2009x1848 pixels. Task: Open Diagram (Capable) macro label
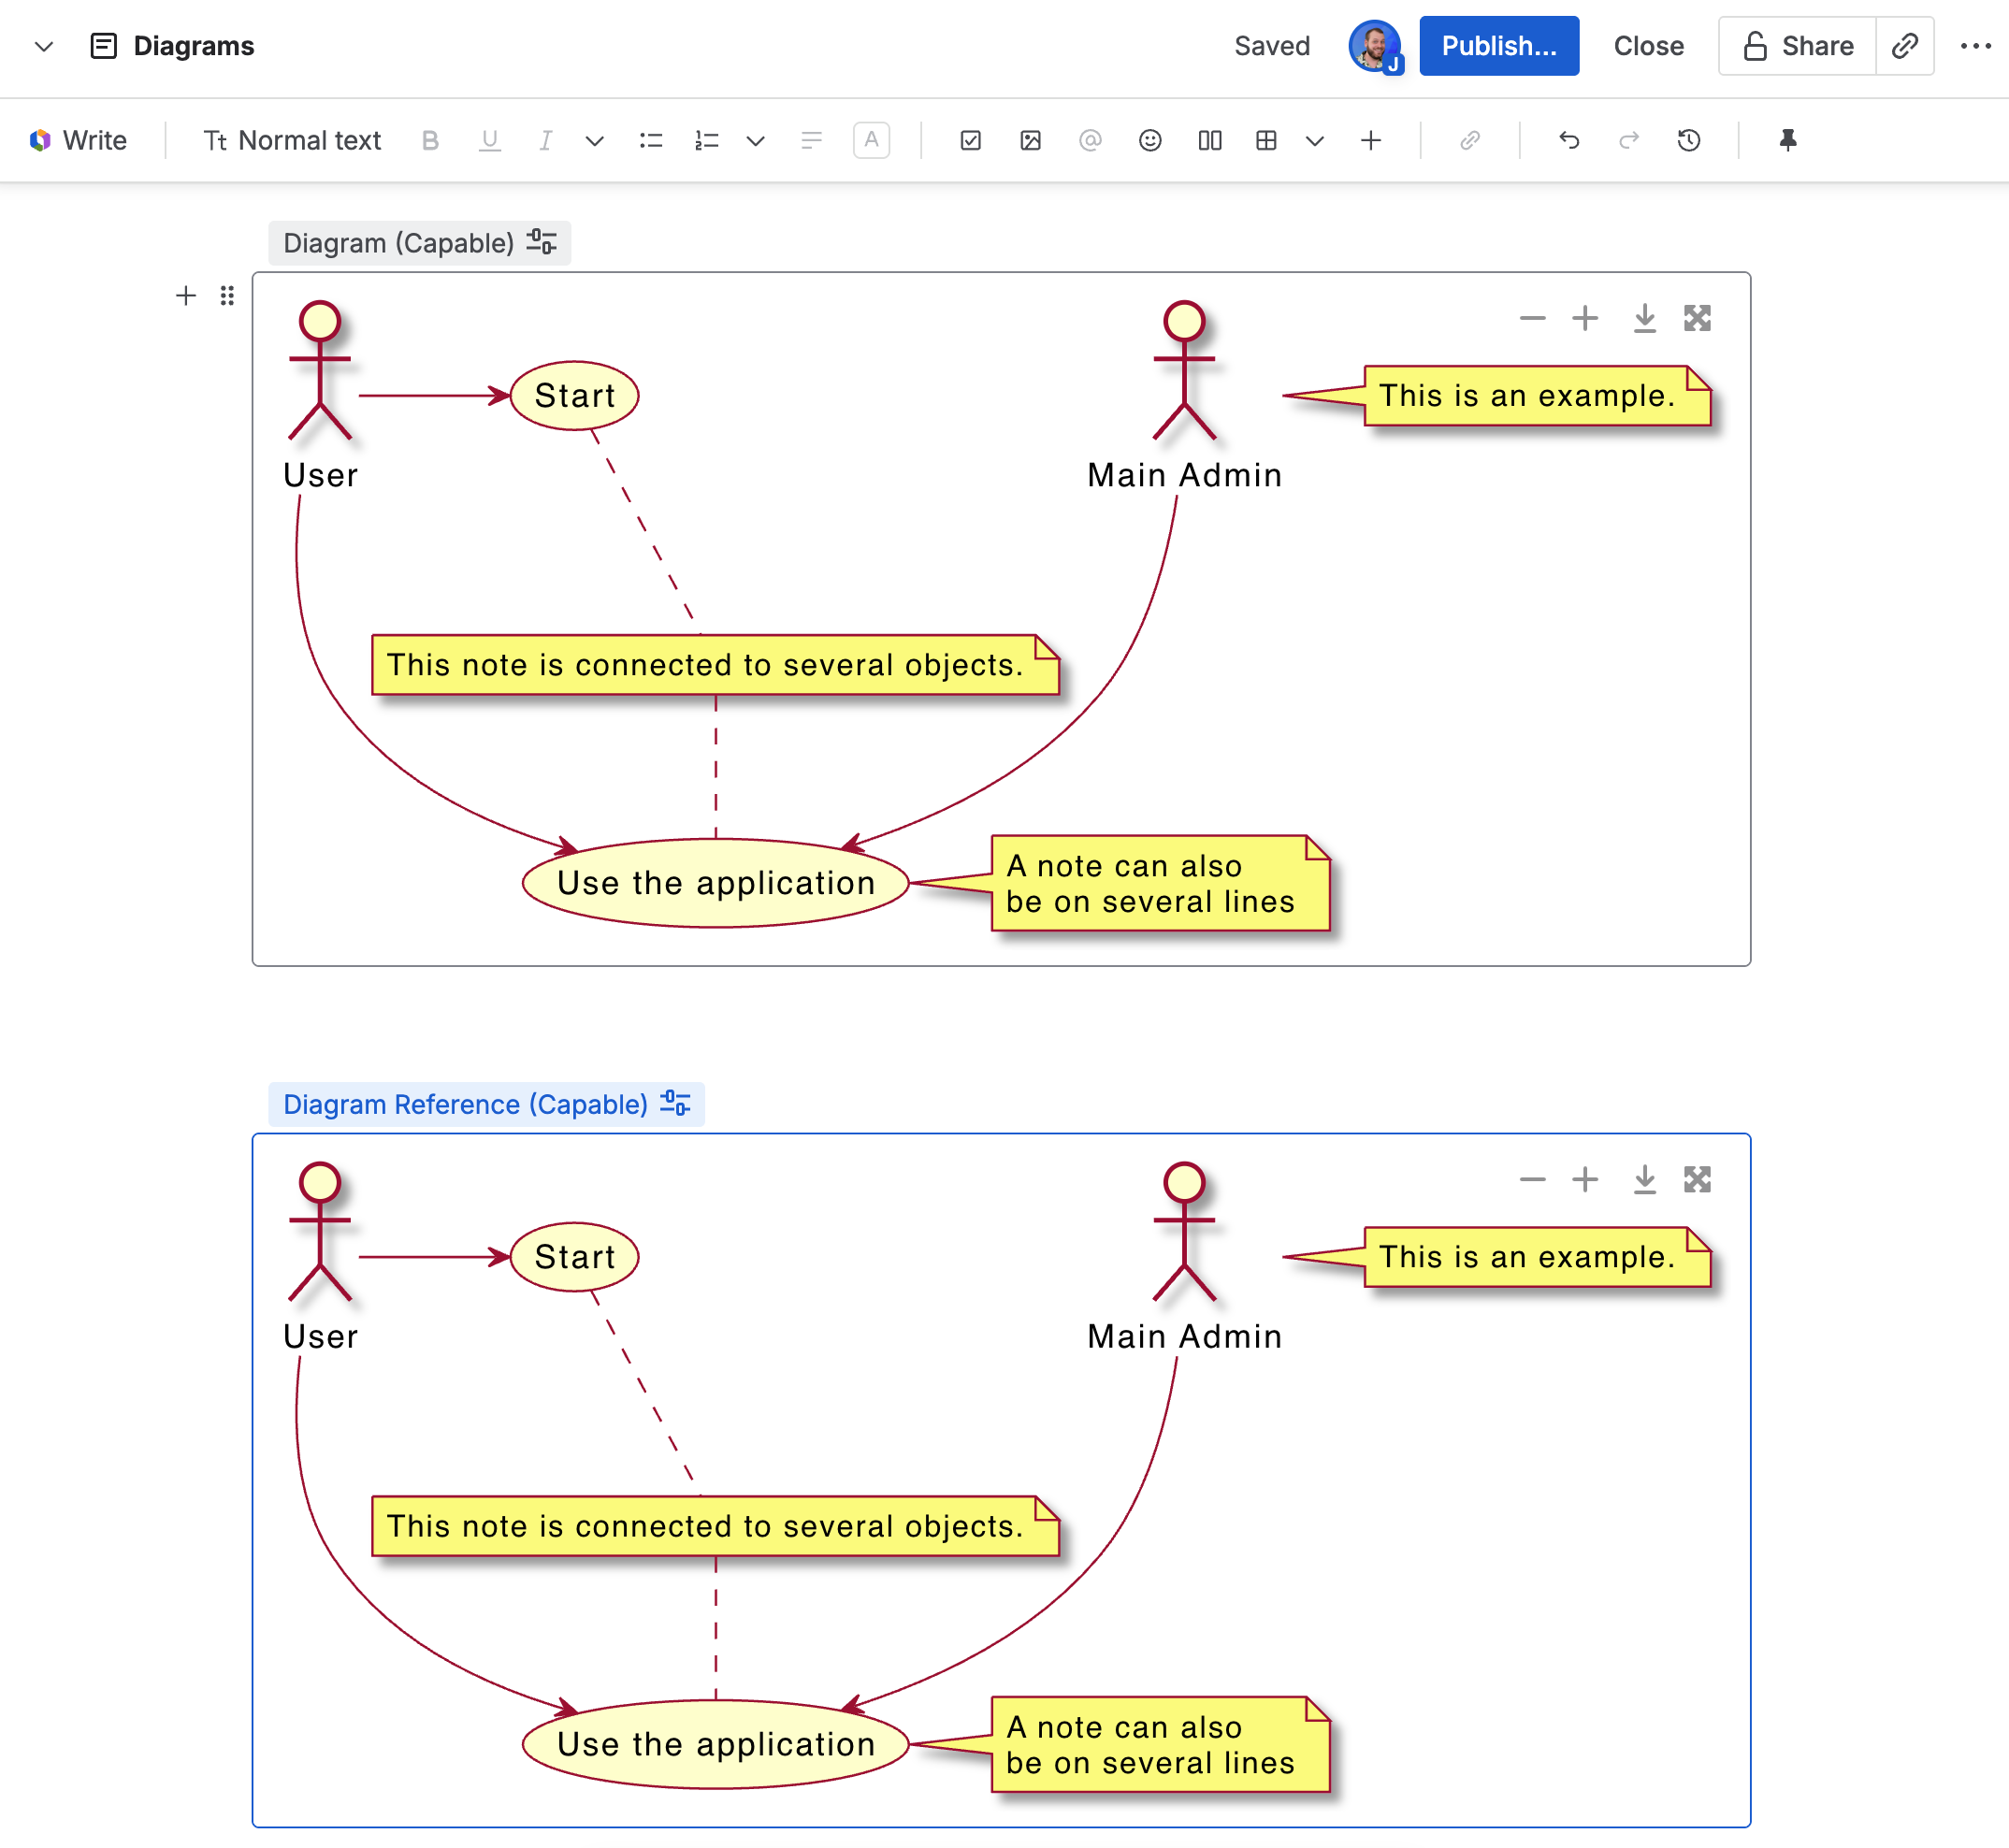[x=398, y=243]
